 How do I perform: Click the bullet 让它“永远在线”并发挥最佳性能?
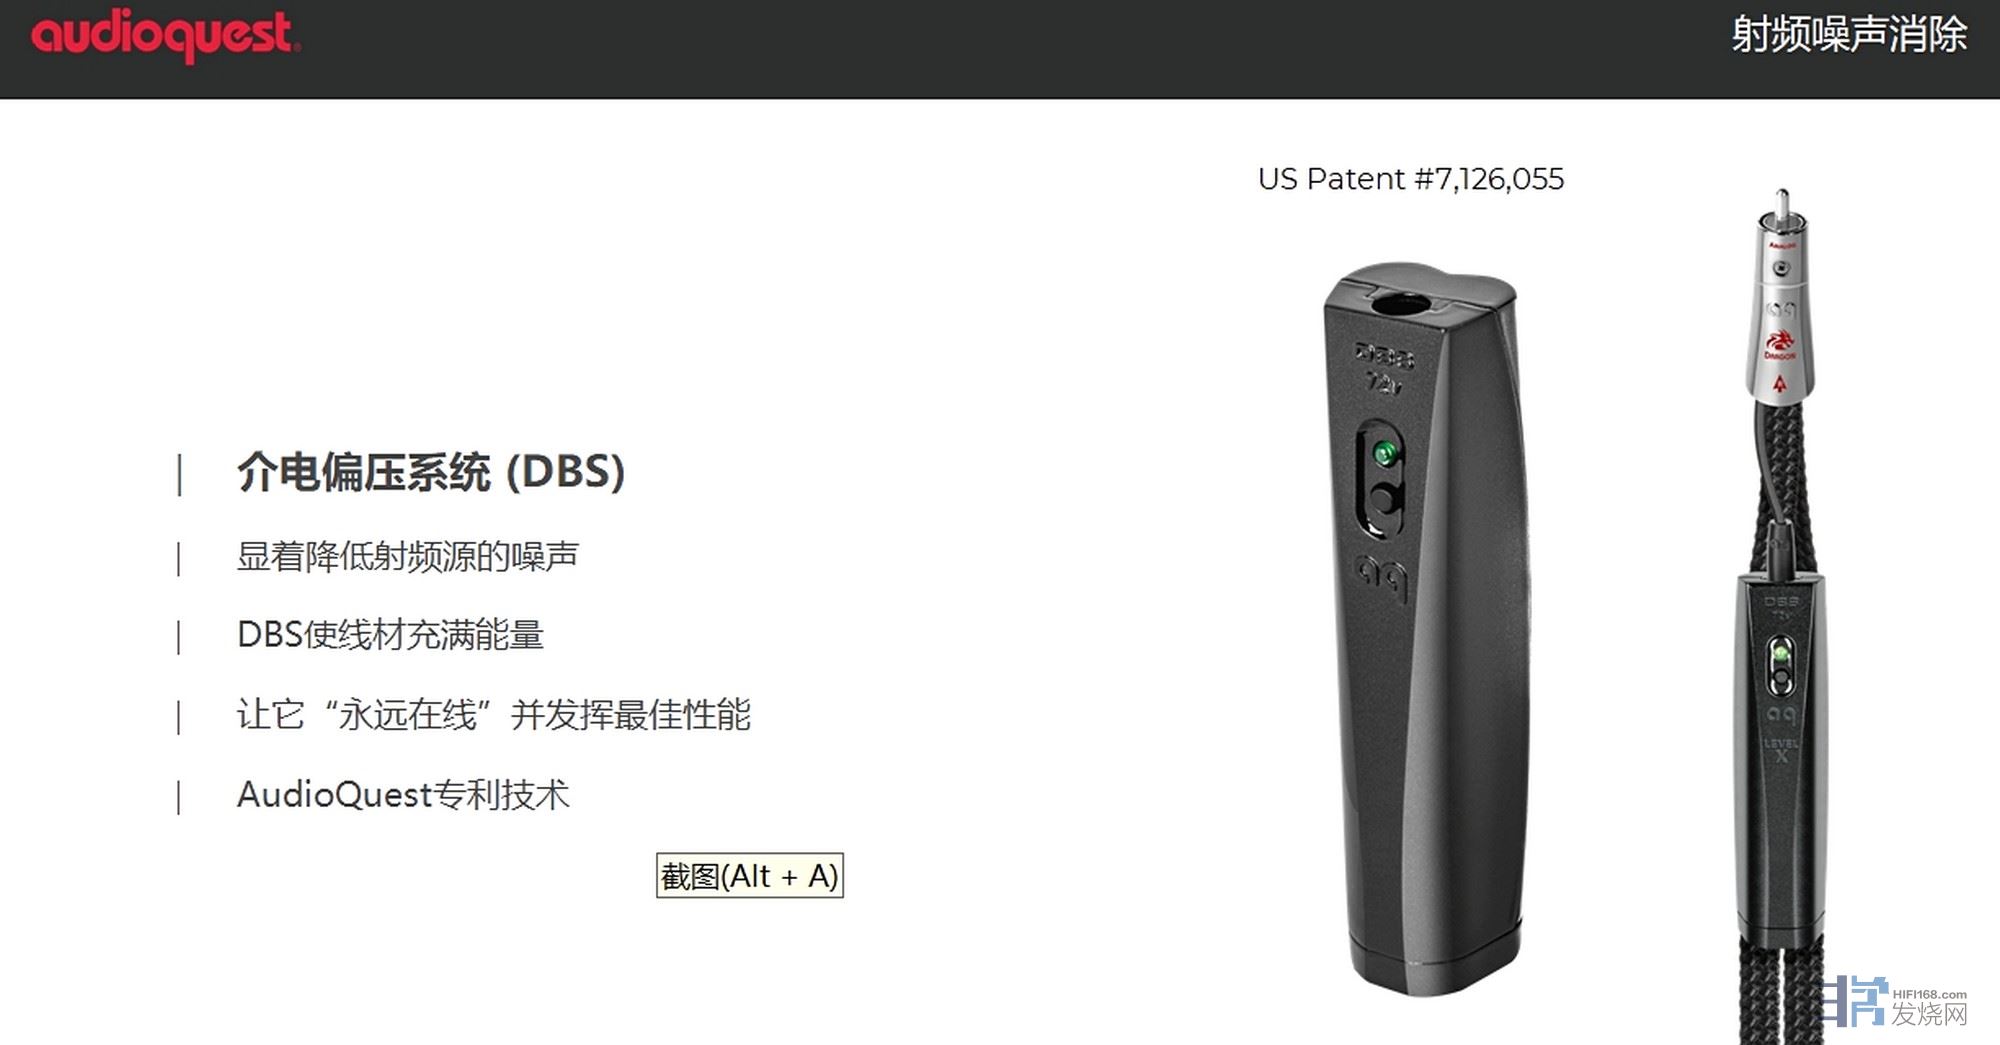tap(494, 714)
